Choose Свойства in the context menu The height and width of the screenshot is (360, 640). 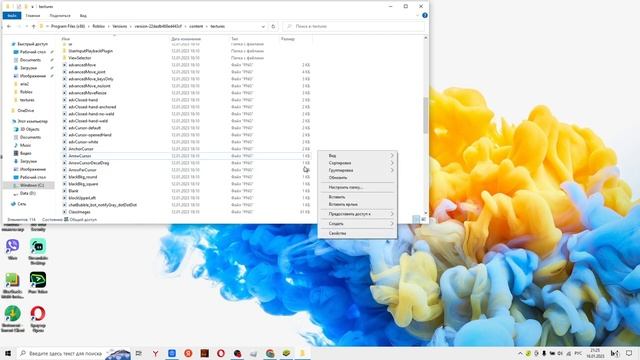tap(358, 233)
